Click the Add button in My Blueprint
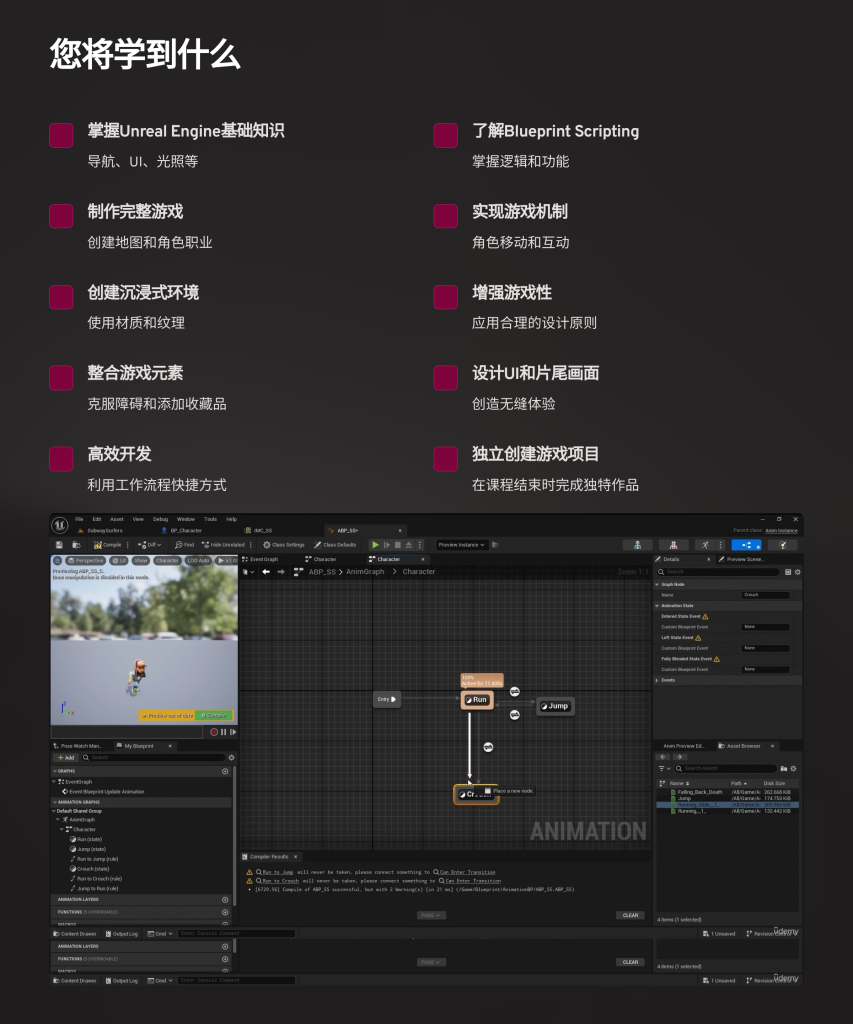Screen dimensions: 853x1024 pyautogui.click(x=66, y=758)
